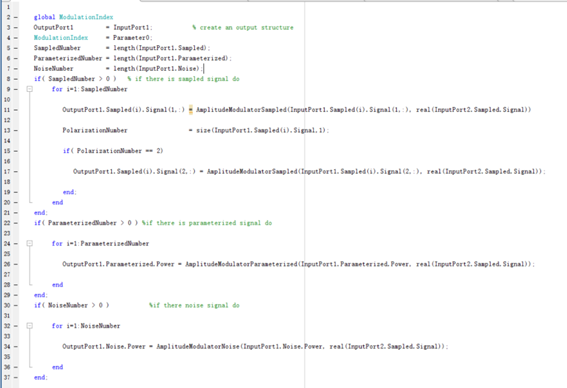The image size is (567, 388).
Task: Select the global ModulationIndex variable name
Action: tap(86, 17)
